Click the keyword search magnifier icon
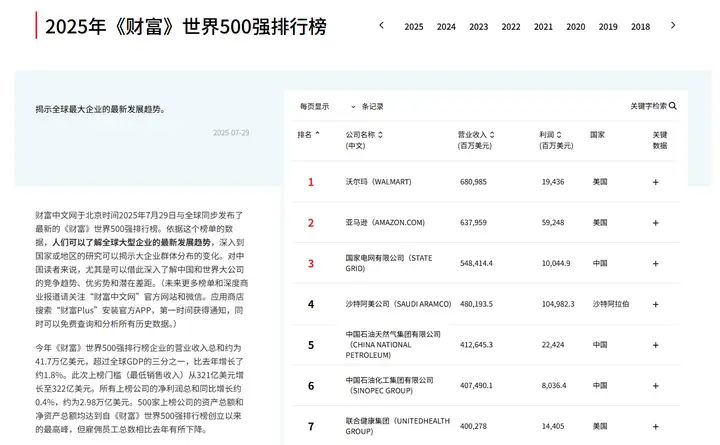This screenshot has width=720, height=445. coord(673,106)
